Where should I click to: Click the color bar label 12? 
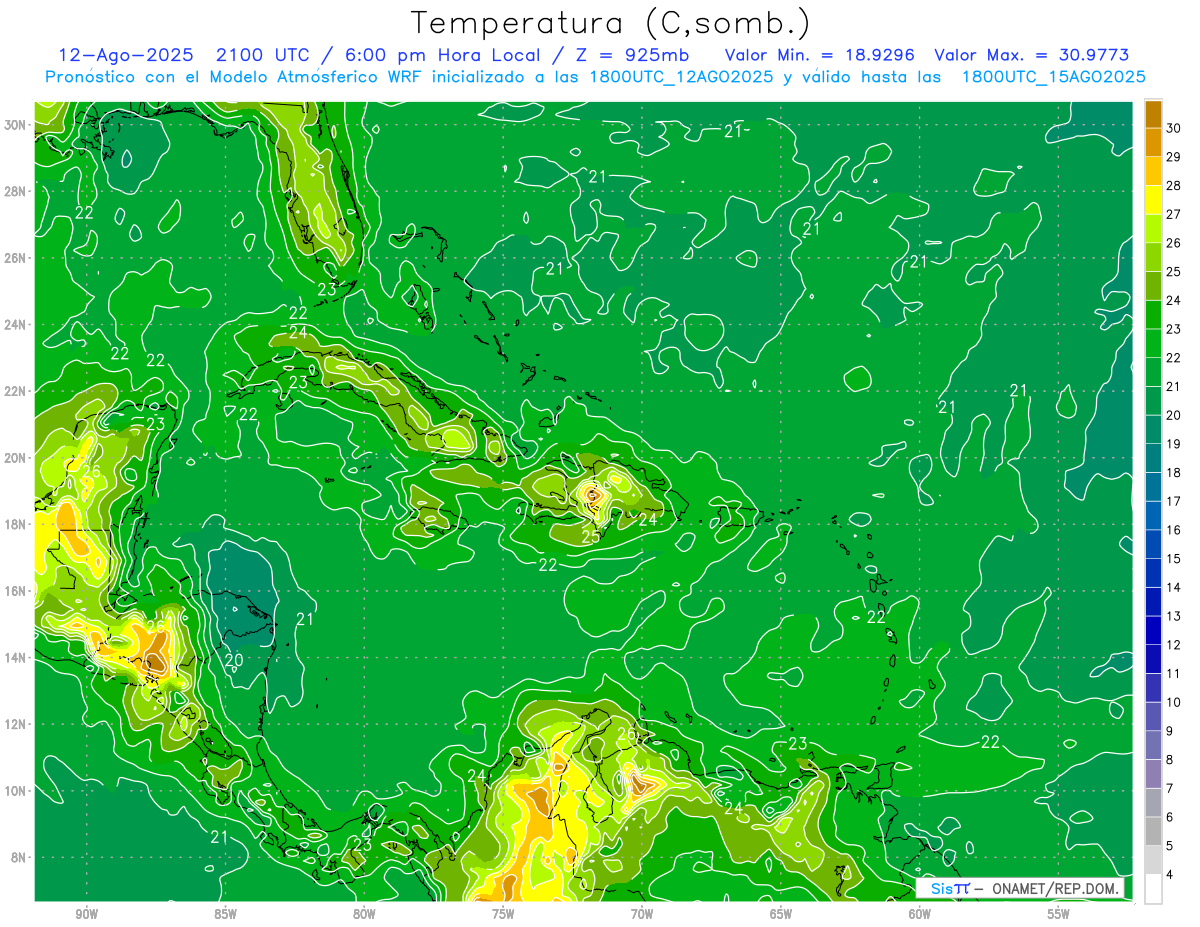[x=1175, y=645]
